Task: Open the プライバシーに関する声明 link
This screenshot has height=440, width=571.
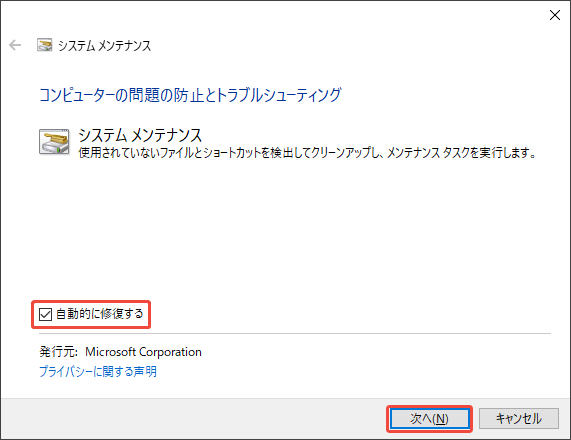Action: click(98, 372)
